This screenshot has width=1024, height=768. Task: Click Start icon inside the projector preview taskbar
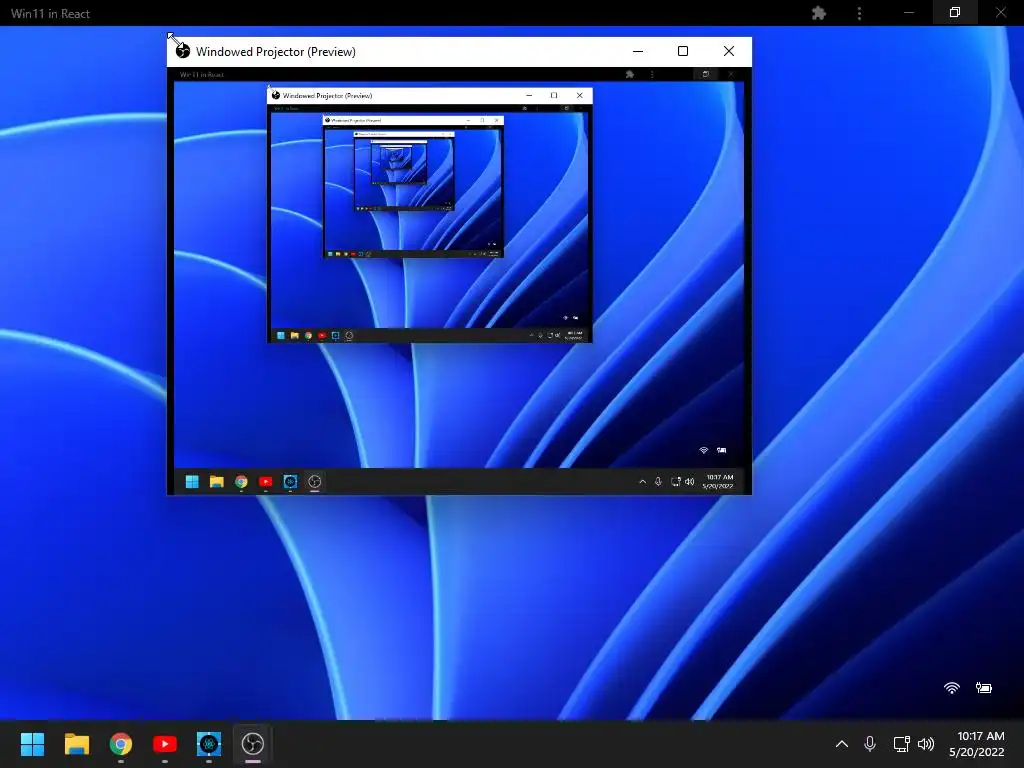tap(192, 482)
